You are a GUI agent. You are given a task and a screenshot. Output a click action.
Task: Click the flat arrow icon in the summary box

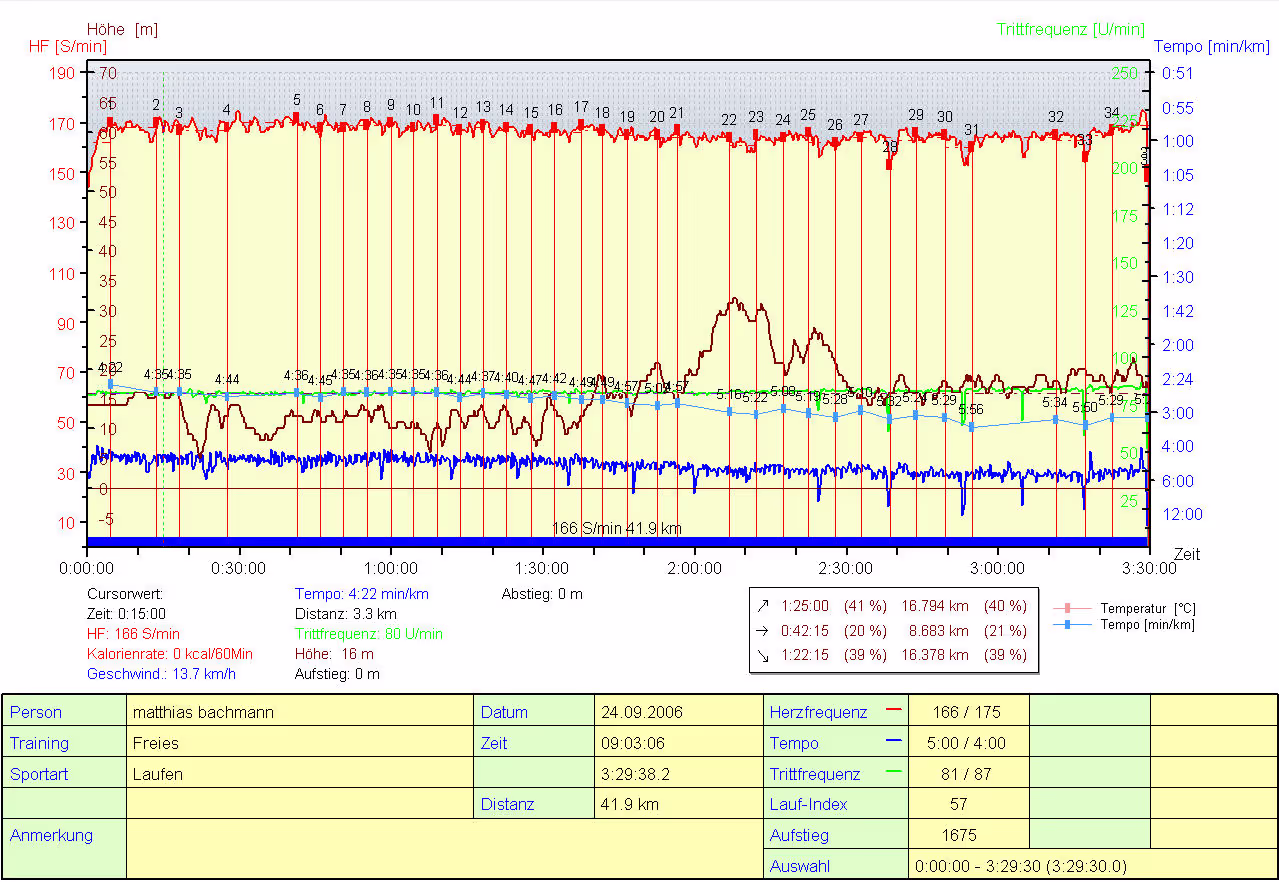pos(764,631)
